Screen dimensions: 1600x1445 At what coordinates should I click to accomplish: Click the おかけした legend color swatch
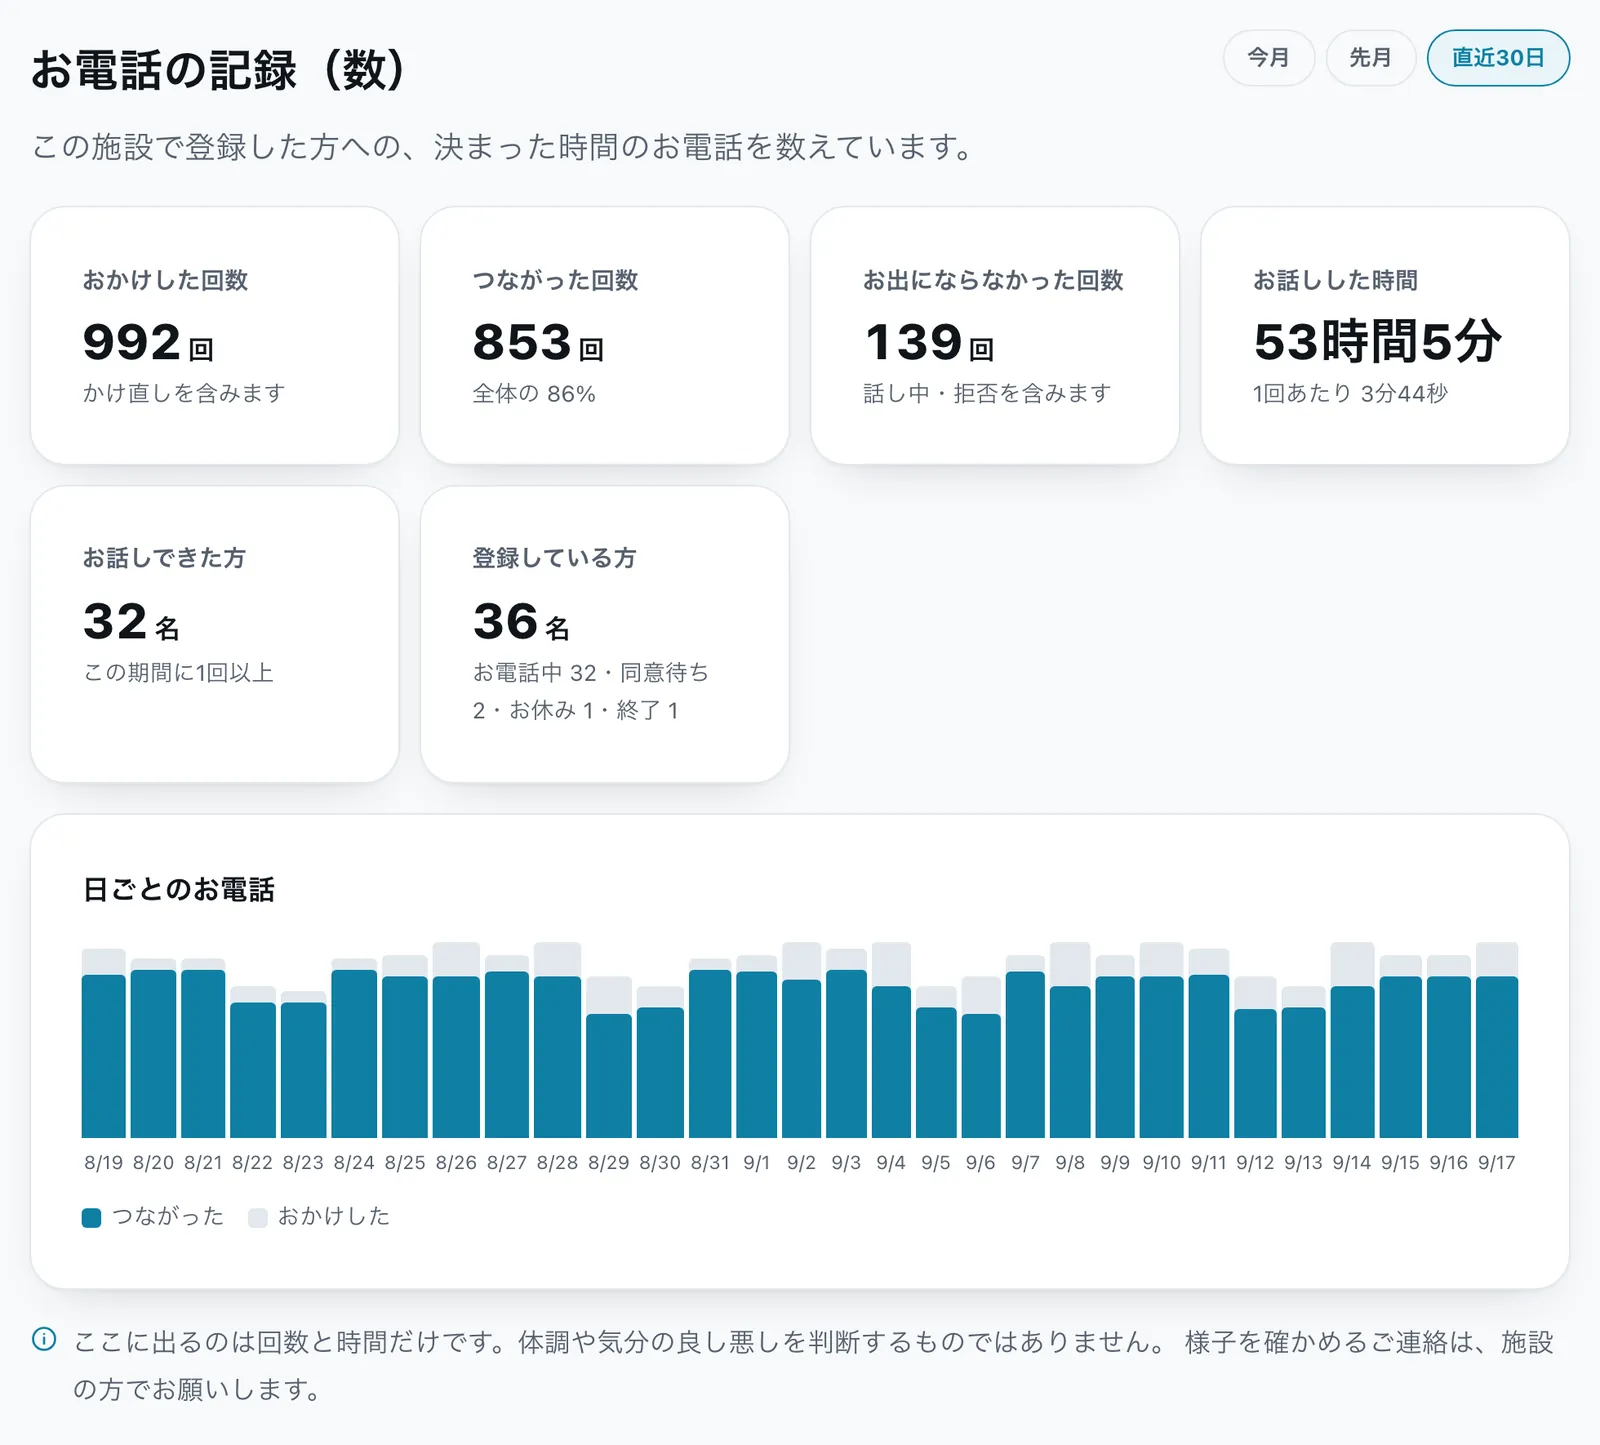[x=257, y=1217]
